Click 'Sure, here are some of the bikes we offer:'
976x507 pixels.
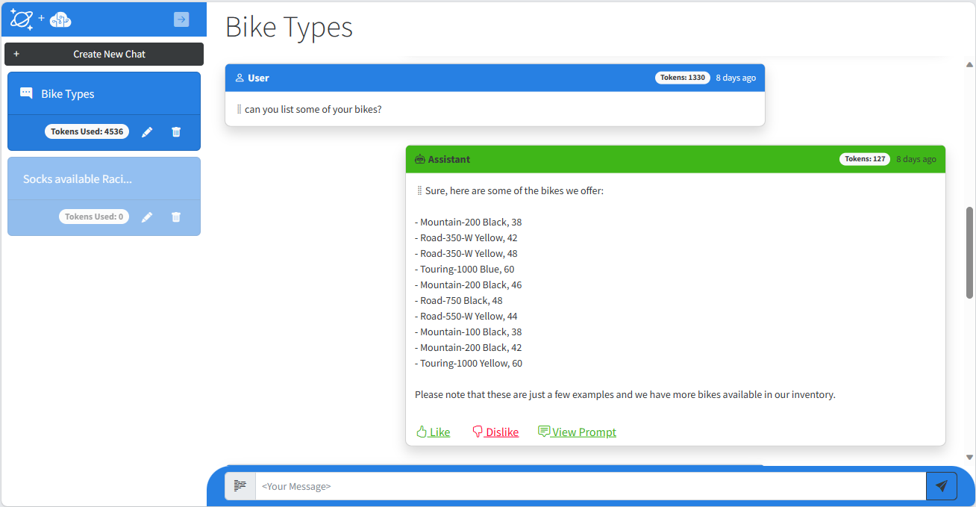point(514,191)
